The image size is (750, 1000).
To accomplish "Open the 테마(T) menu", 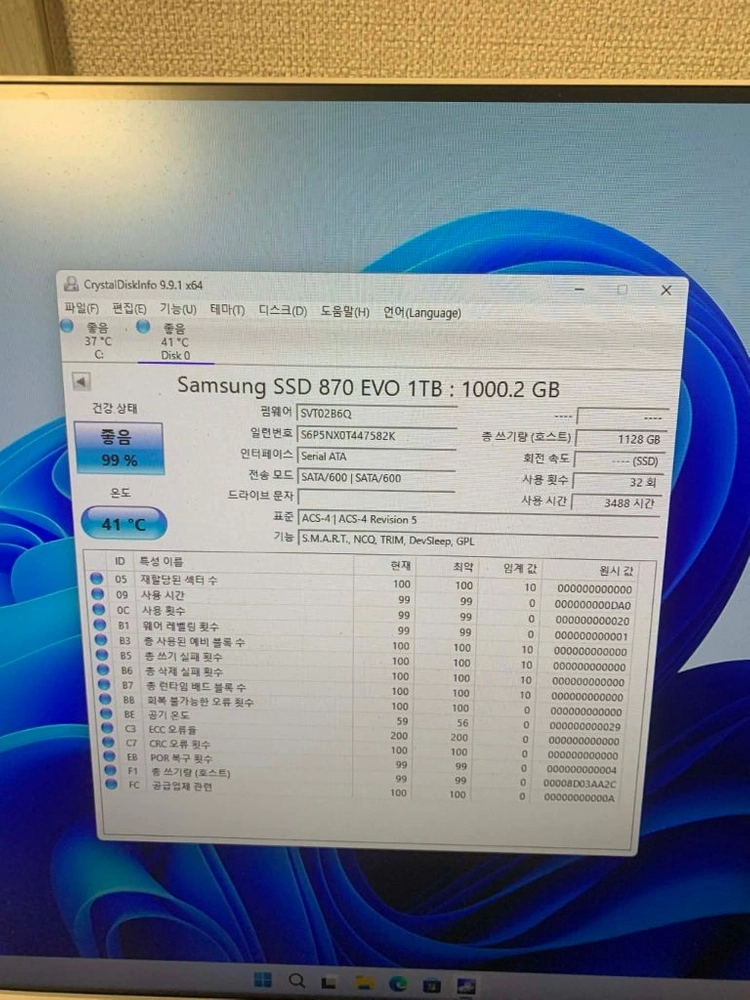I will coord(228,310).
